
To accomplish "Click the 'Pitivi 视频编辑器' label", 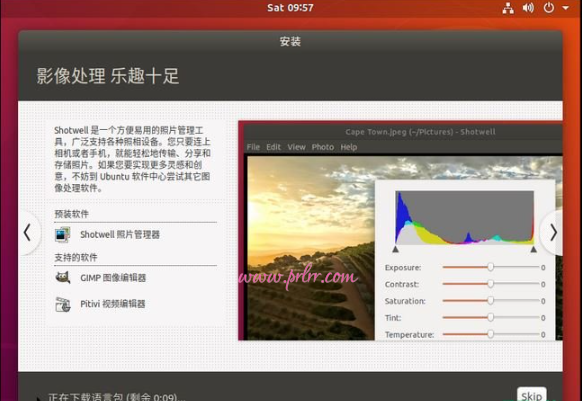I will (x=113, y=304).
